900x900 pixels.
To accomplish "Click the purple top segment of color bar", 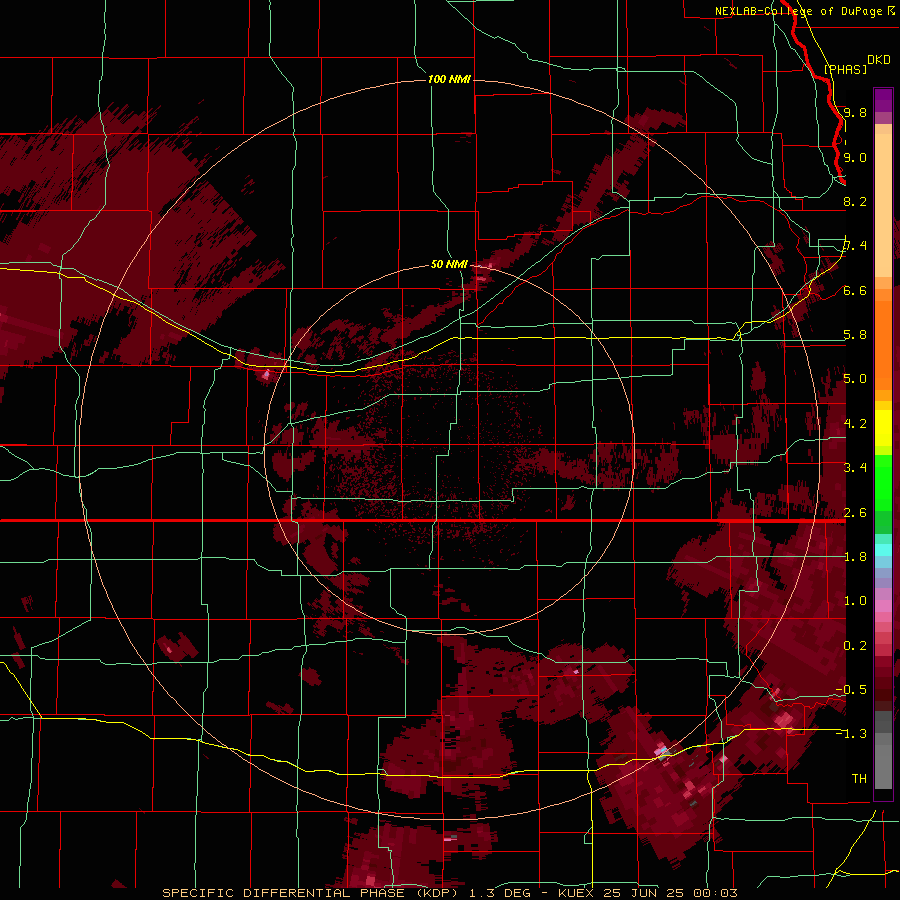I will pyautogui.click(x=883, y=100).
